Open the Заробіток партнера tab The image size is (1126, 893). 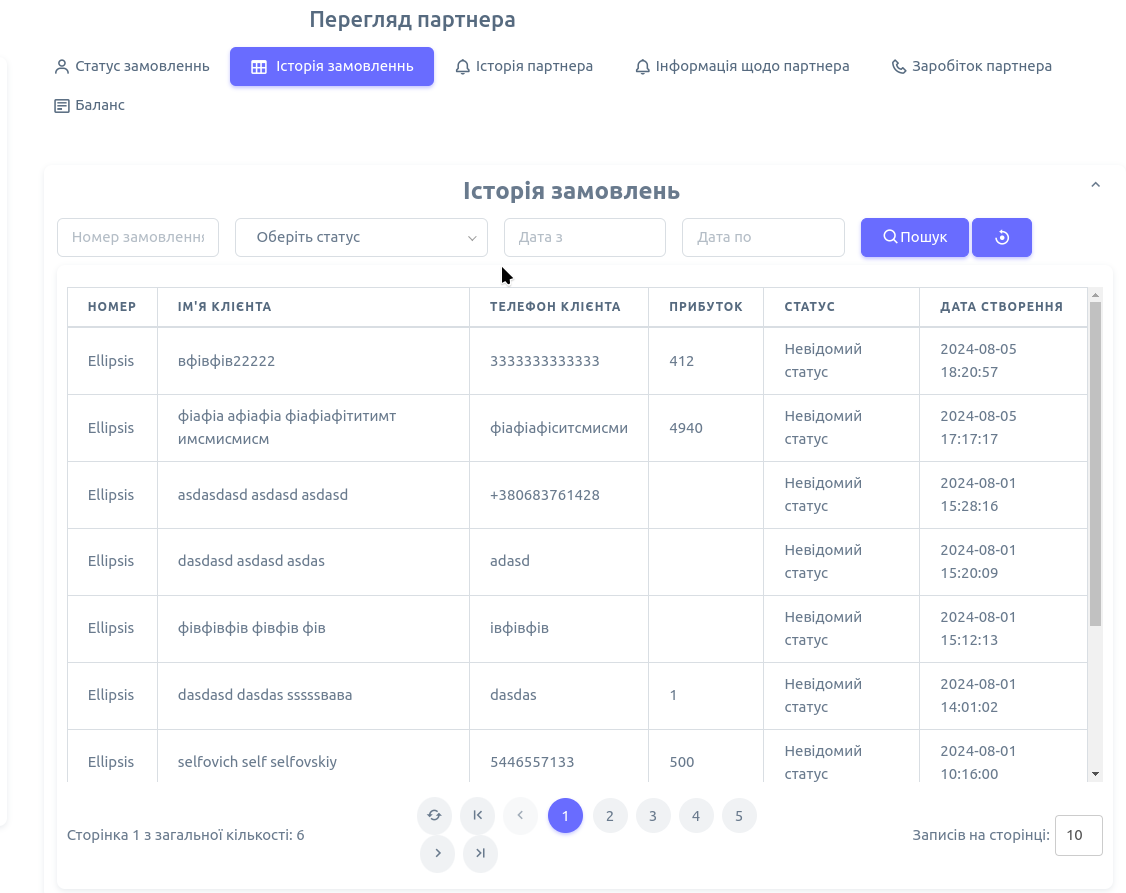tap(971, 67)
